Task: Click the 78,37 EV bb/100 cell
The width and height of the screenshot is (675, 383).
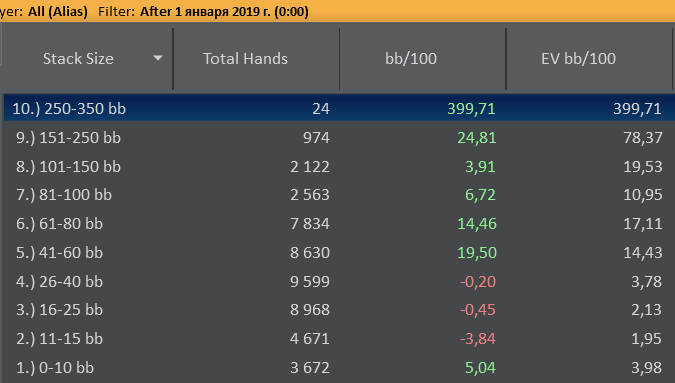Action: tap(643, 138)
